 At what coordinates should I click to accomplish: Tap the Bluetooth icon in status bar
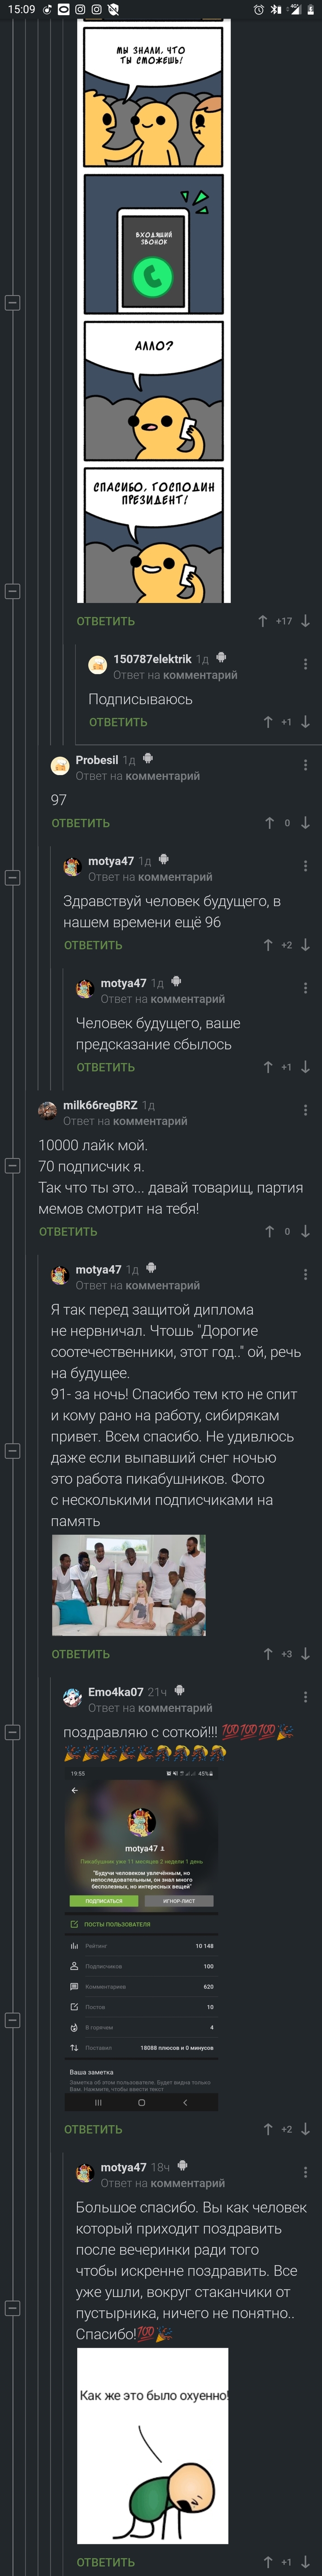(275, 9)
